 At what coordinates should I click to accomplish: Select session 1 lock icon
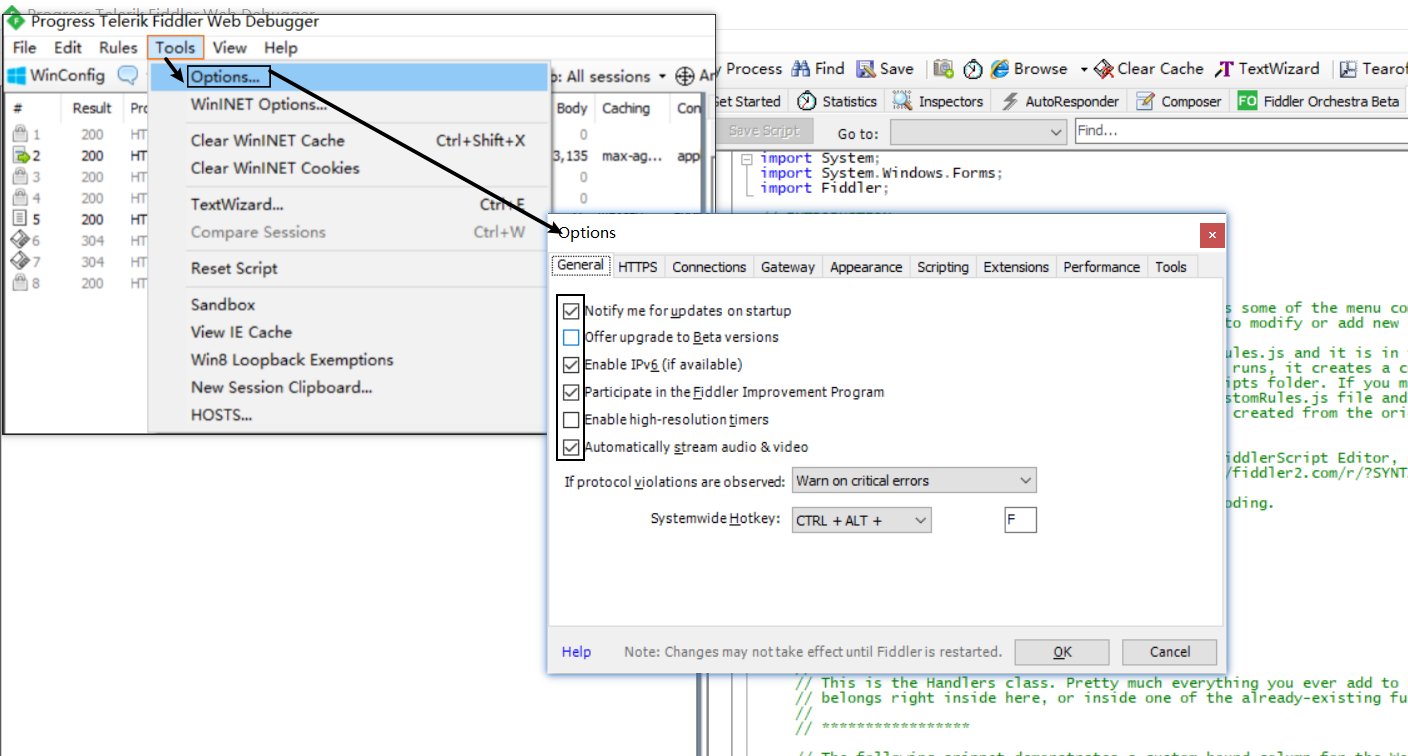20,134
